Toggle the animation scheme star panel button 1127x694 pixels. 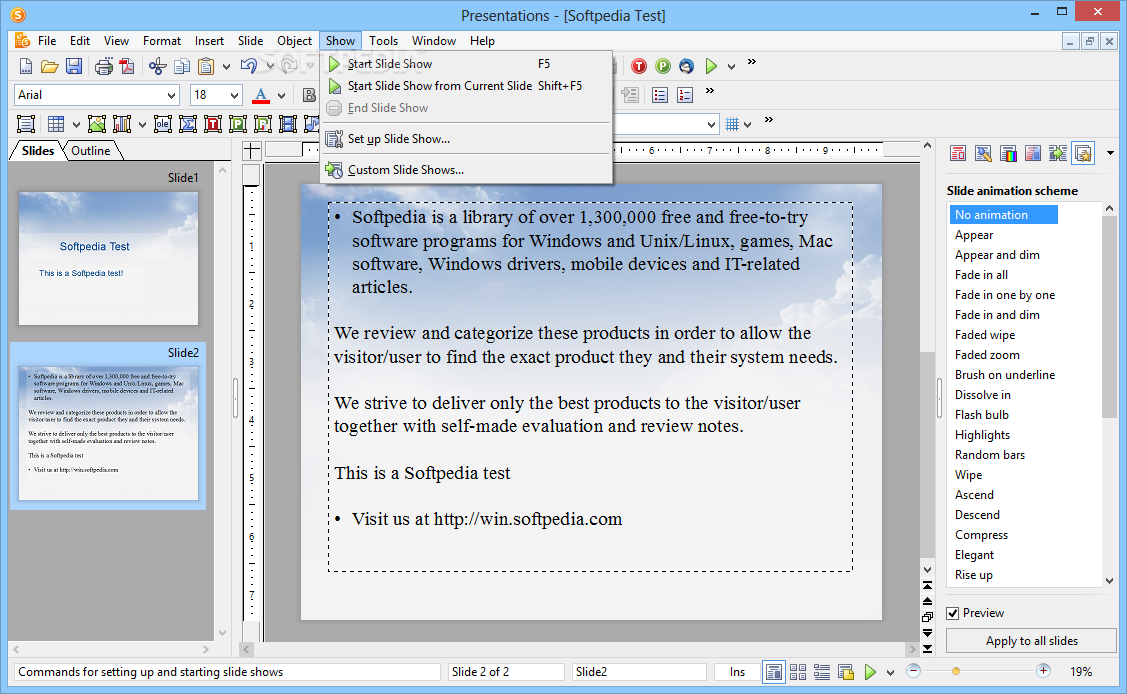pos(1083,153)
